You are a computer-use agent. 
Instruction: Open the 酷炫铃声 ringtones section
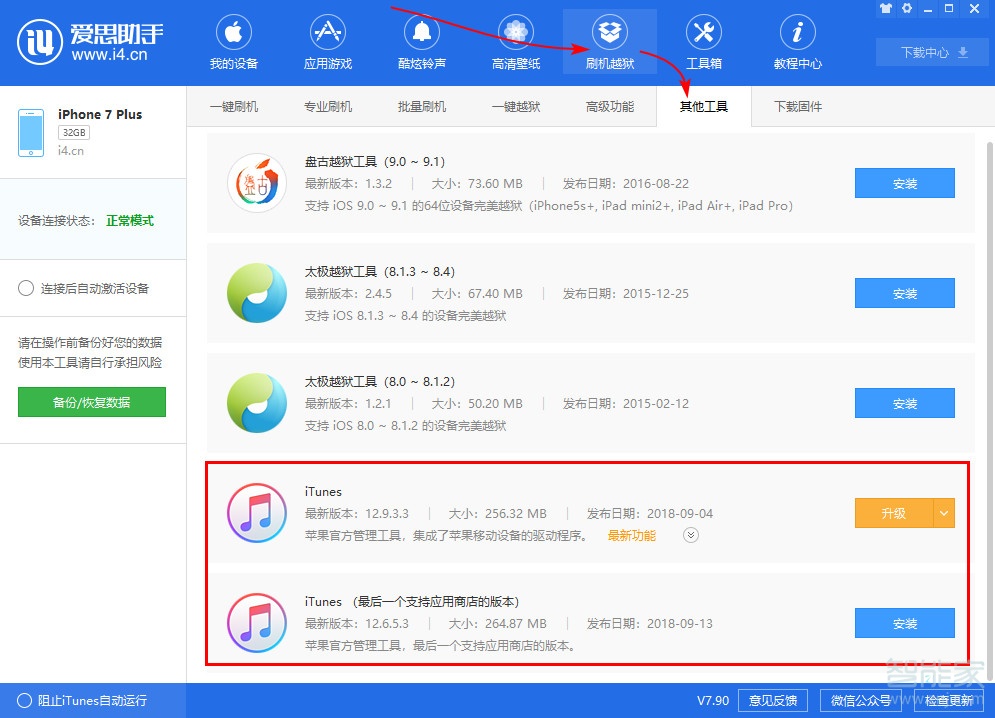[x=421, y=40]
